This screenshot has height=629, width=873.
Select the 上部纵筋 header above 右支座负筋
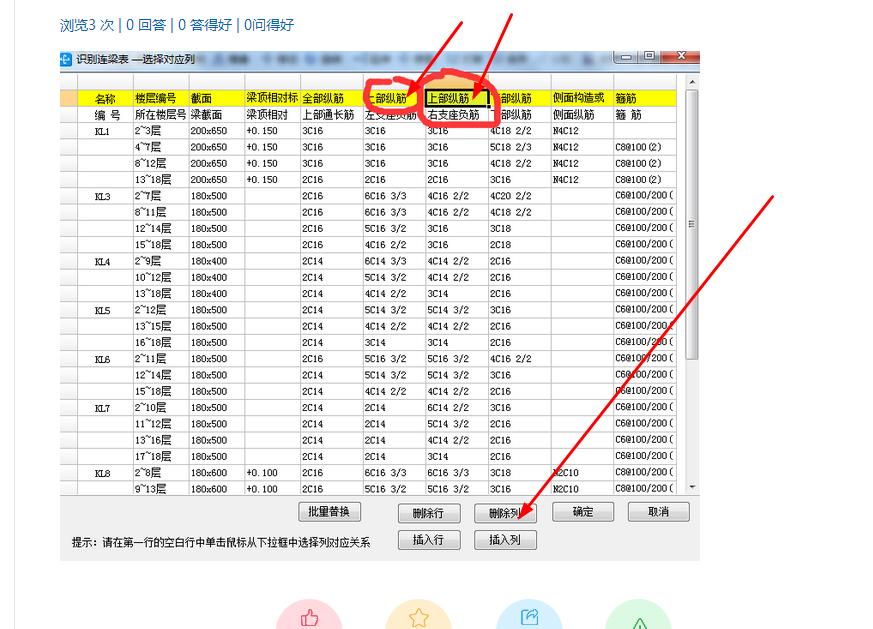pyautogui.click(x=456, y=99)
